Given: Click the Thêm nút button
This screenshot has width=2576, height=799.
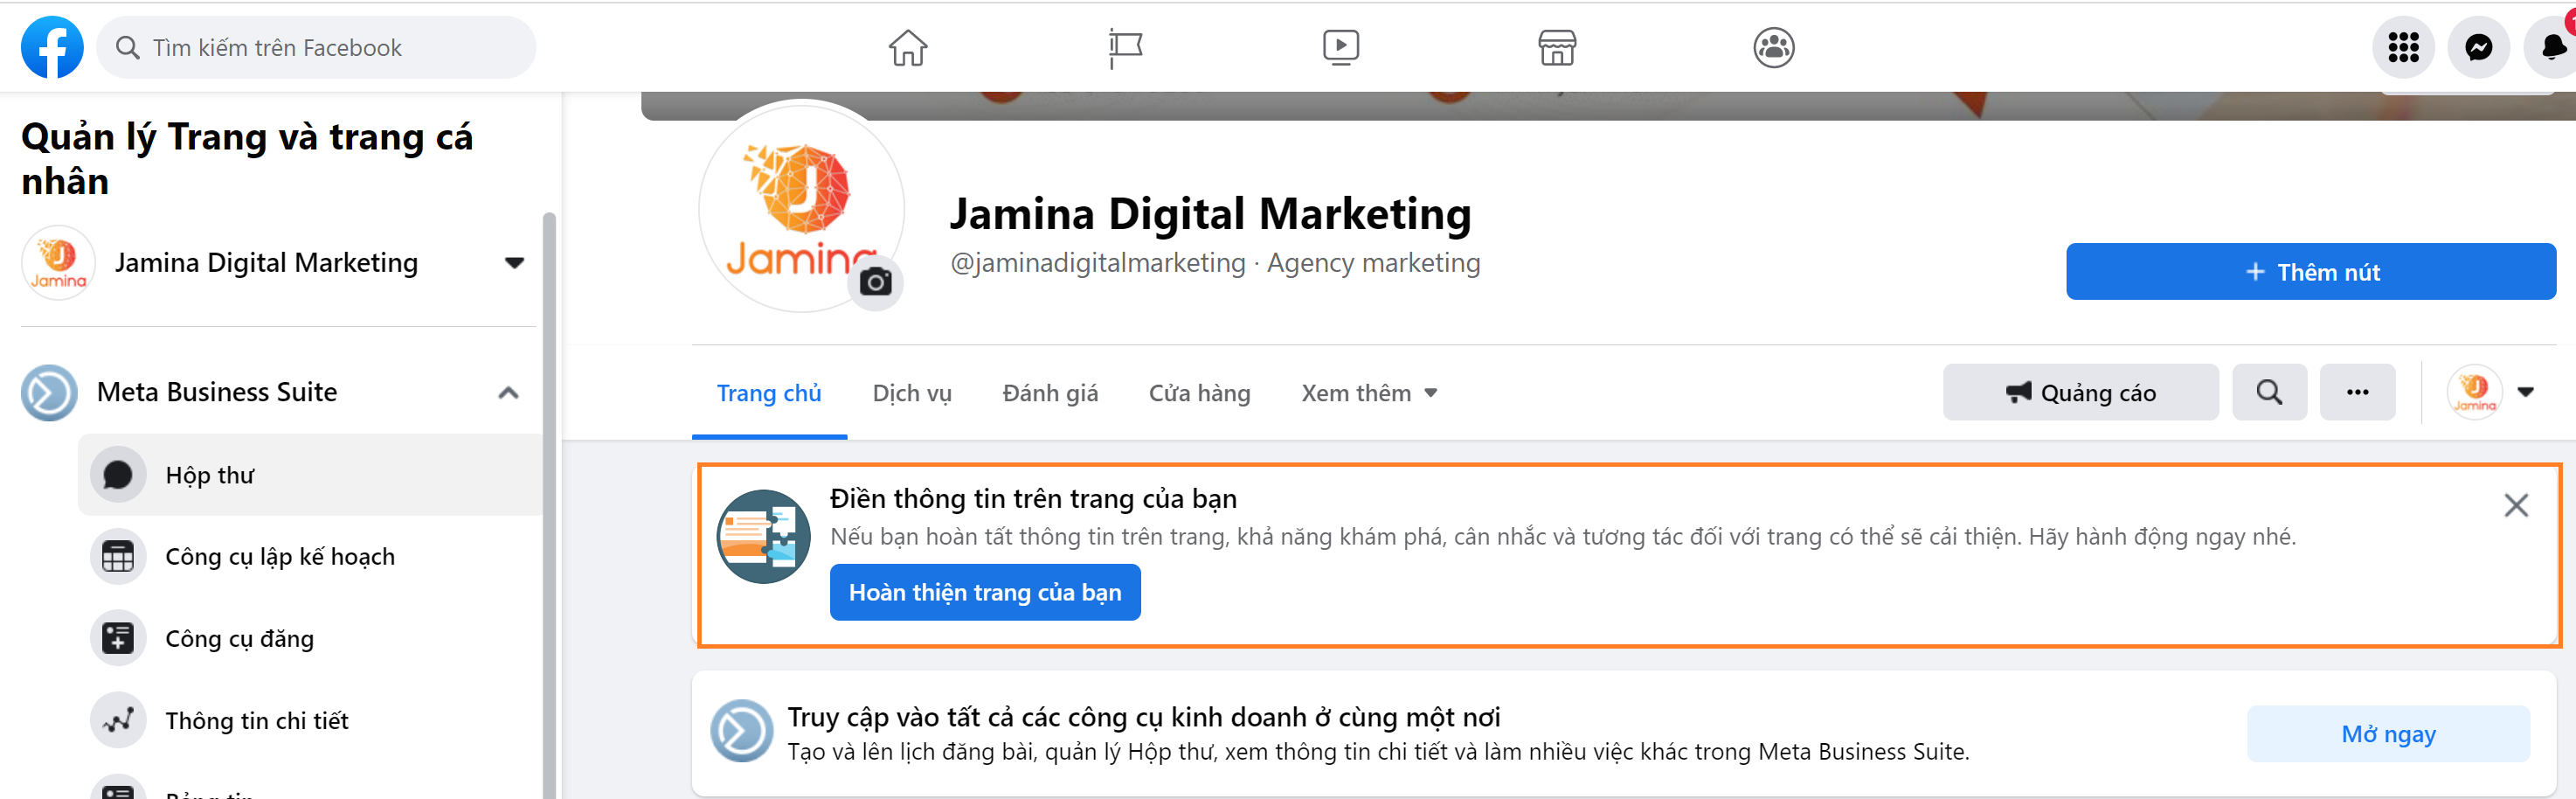Looking at the screenshot, I should (2310, 272).
